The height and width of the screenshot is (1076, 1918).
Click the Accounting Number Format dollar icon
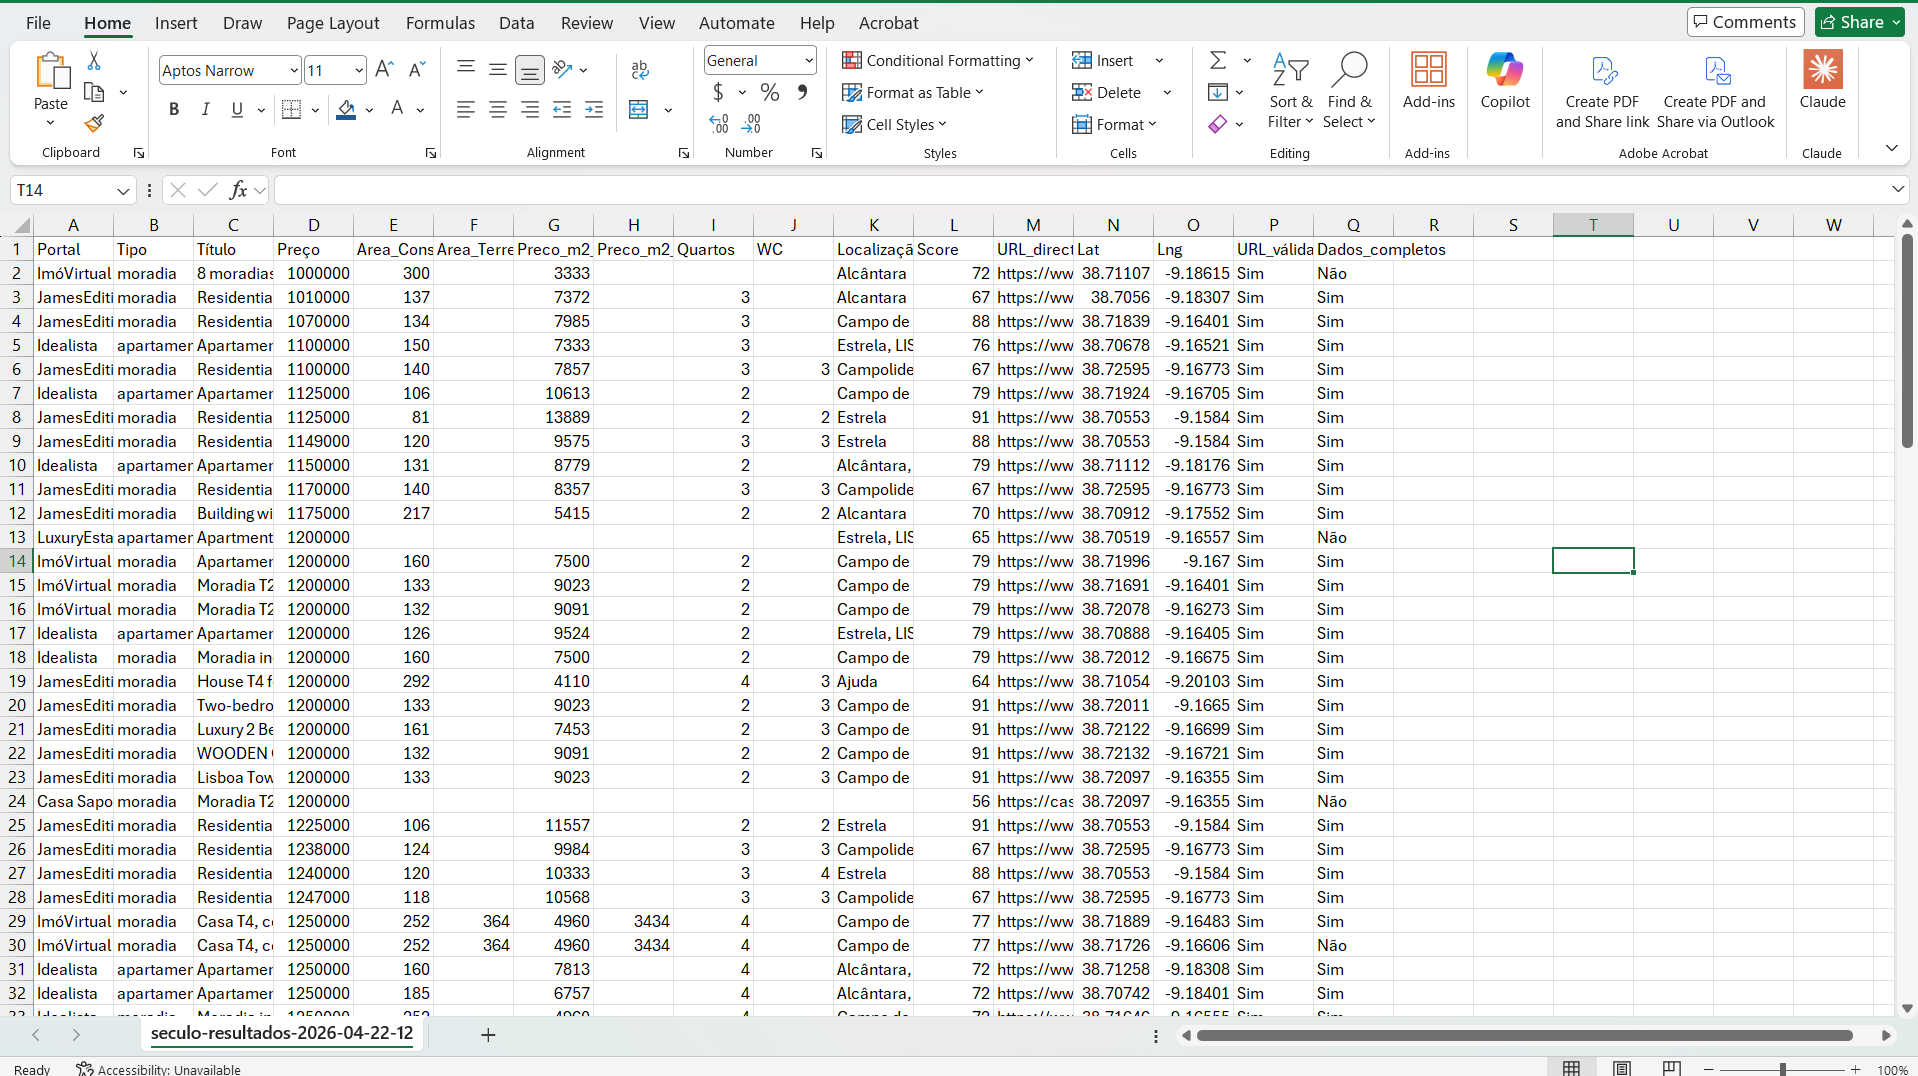coord(718,93)
